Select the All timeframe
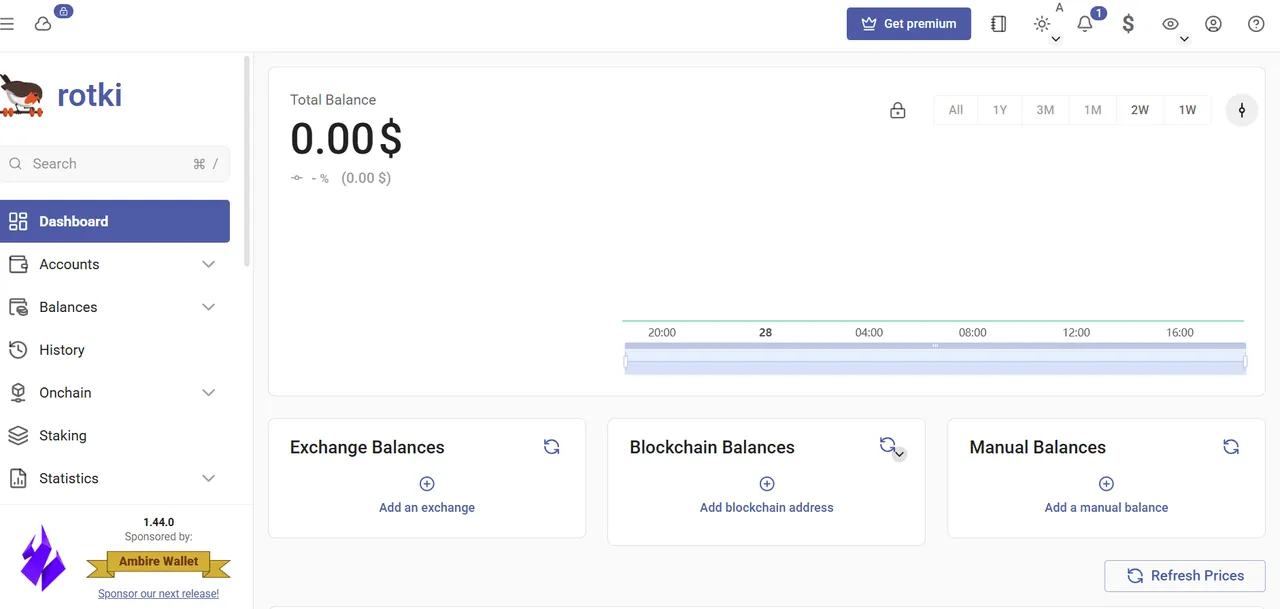The image size is (1280, 609). [956, 110]
